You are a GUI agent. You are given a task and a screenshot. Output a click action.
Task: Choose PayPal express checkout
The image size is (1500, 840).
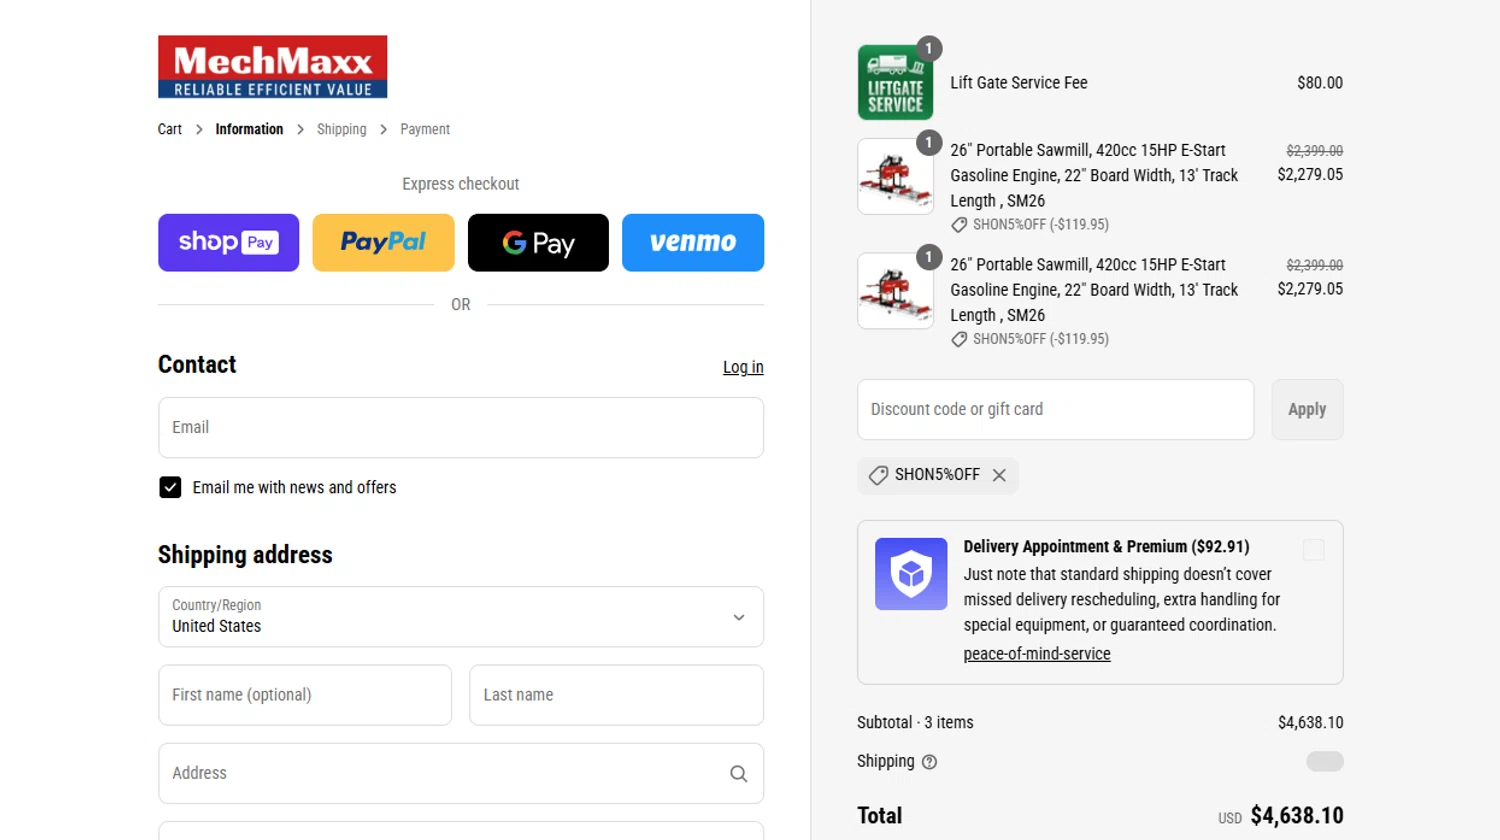click(383, 242)
